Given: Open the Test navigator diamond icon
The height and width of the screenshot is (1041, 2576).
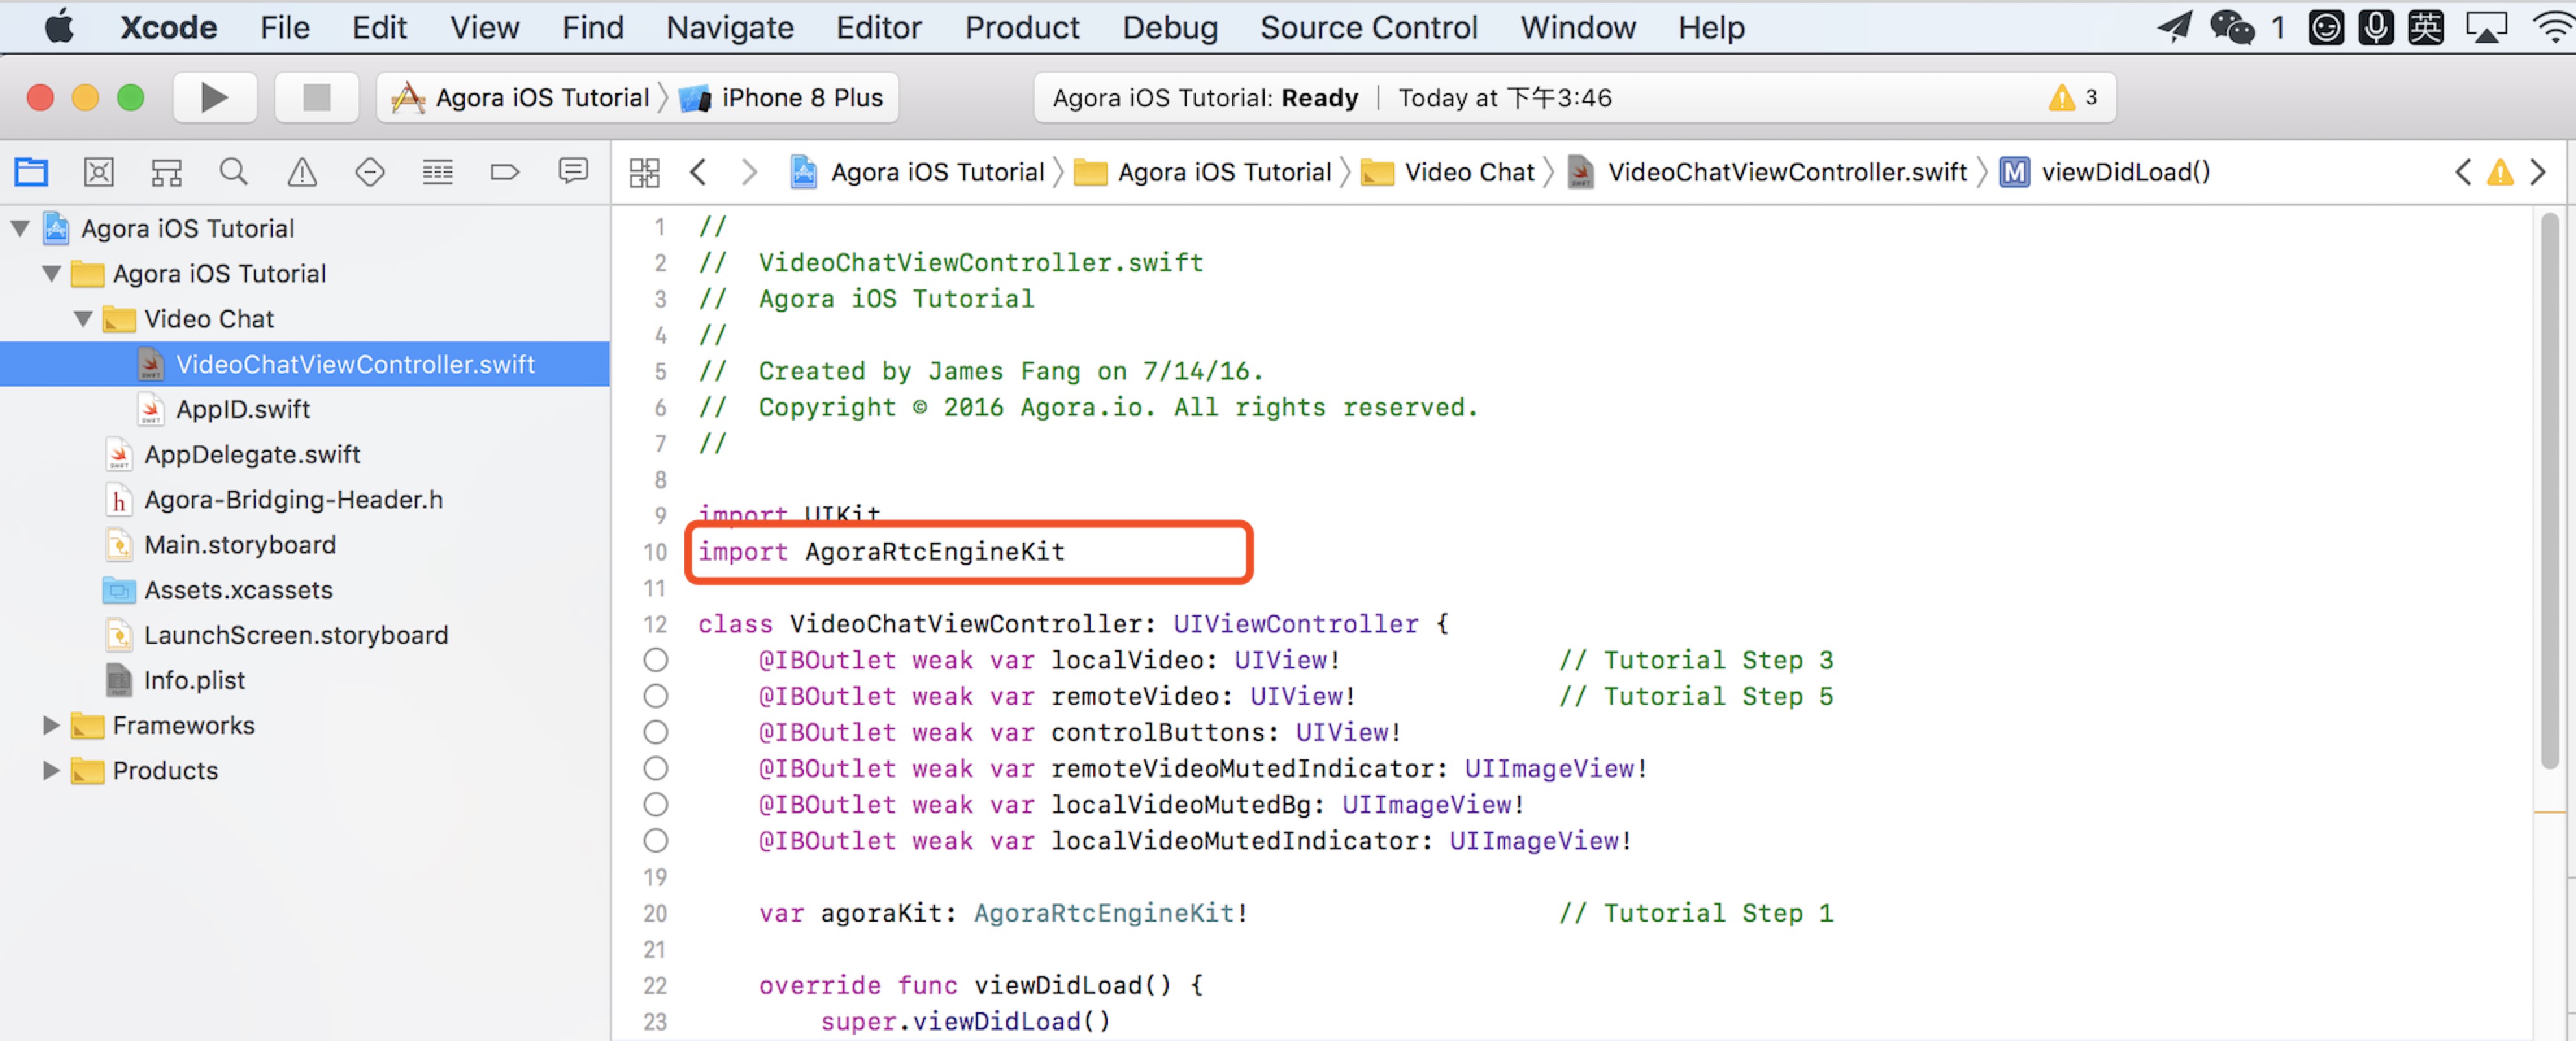Looking at the screenshot, I should (370, 172).
